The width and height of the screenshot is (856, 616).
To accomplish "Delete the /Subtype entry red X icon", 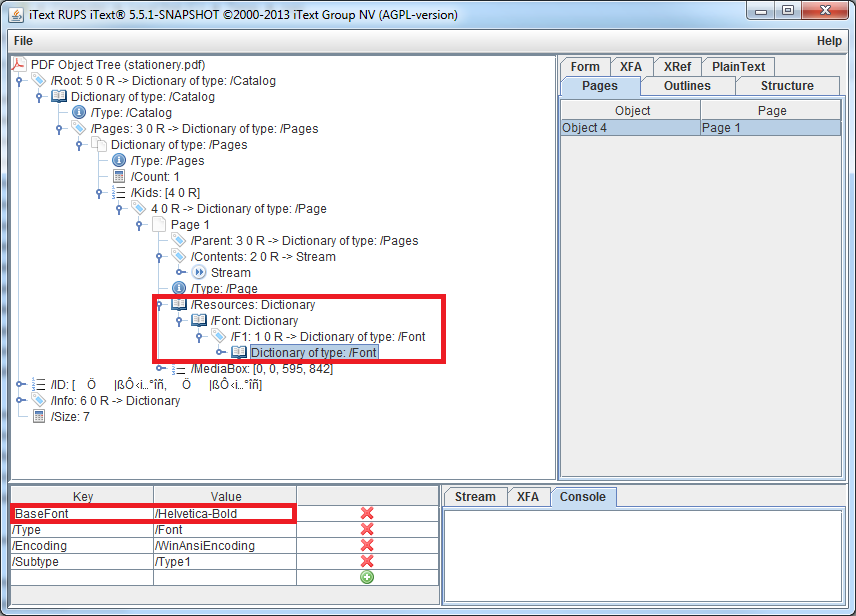I will point(366,561).
